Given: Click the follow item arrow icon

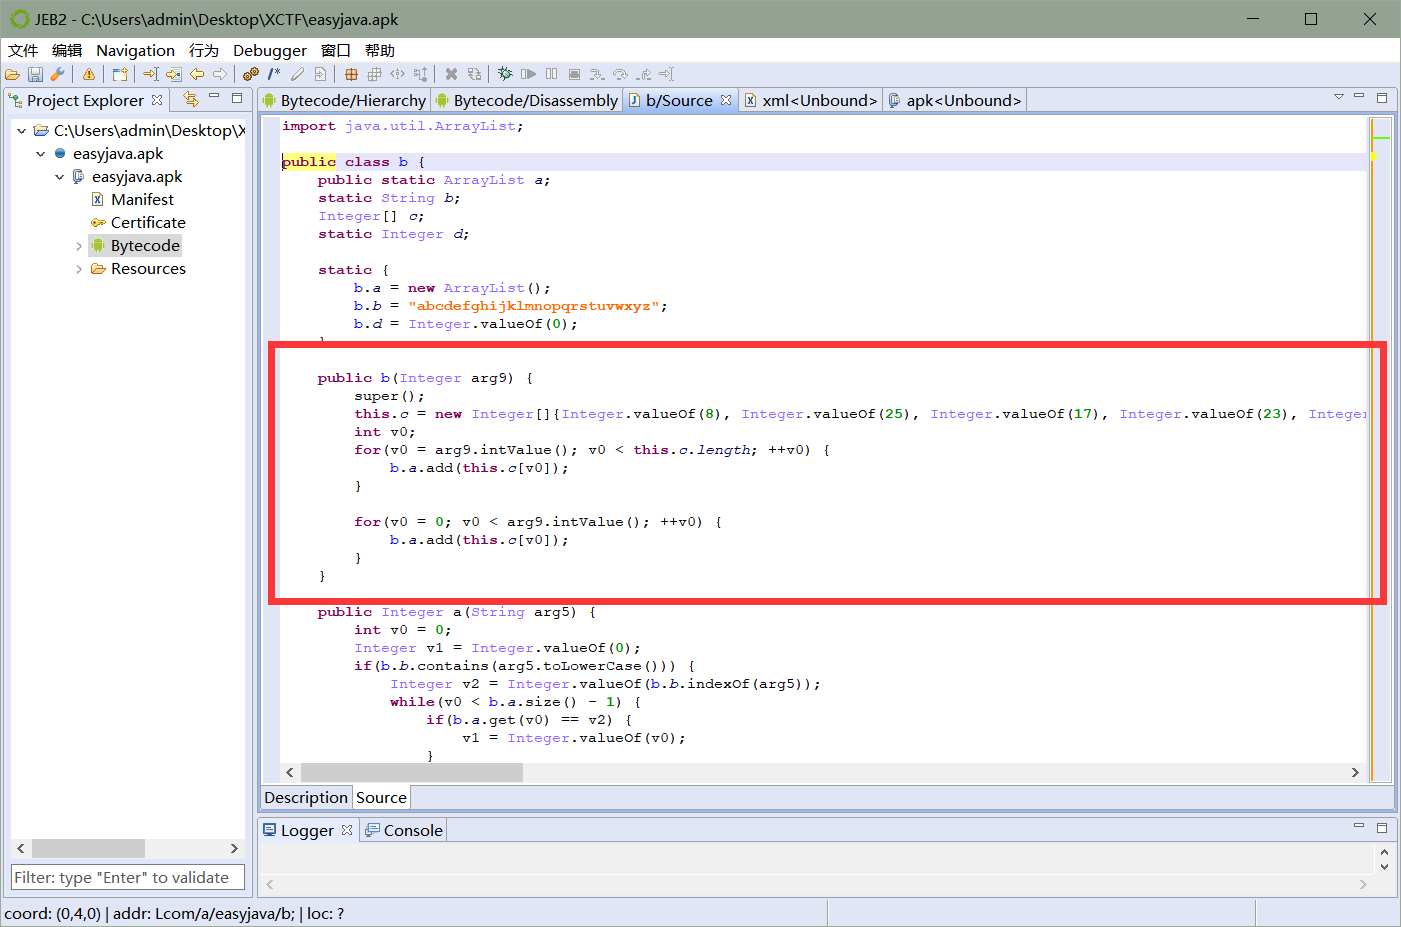Looking at the screenshot, I should pyautogui.click(x=174, y=74).
